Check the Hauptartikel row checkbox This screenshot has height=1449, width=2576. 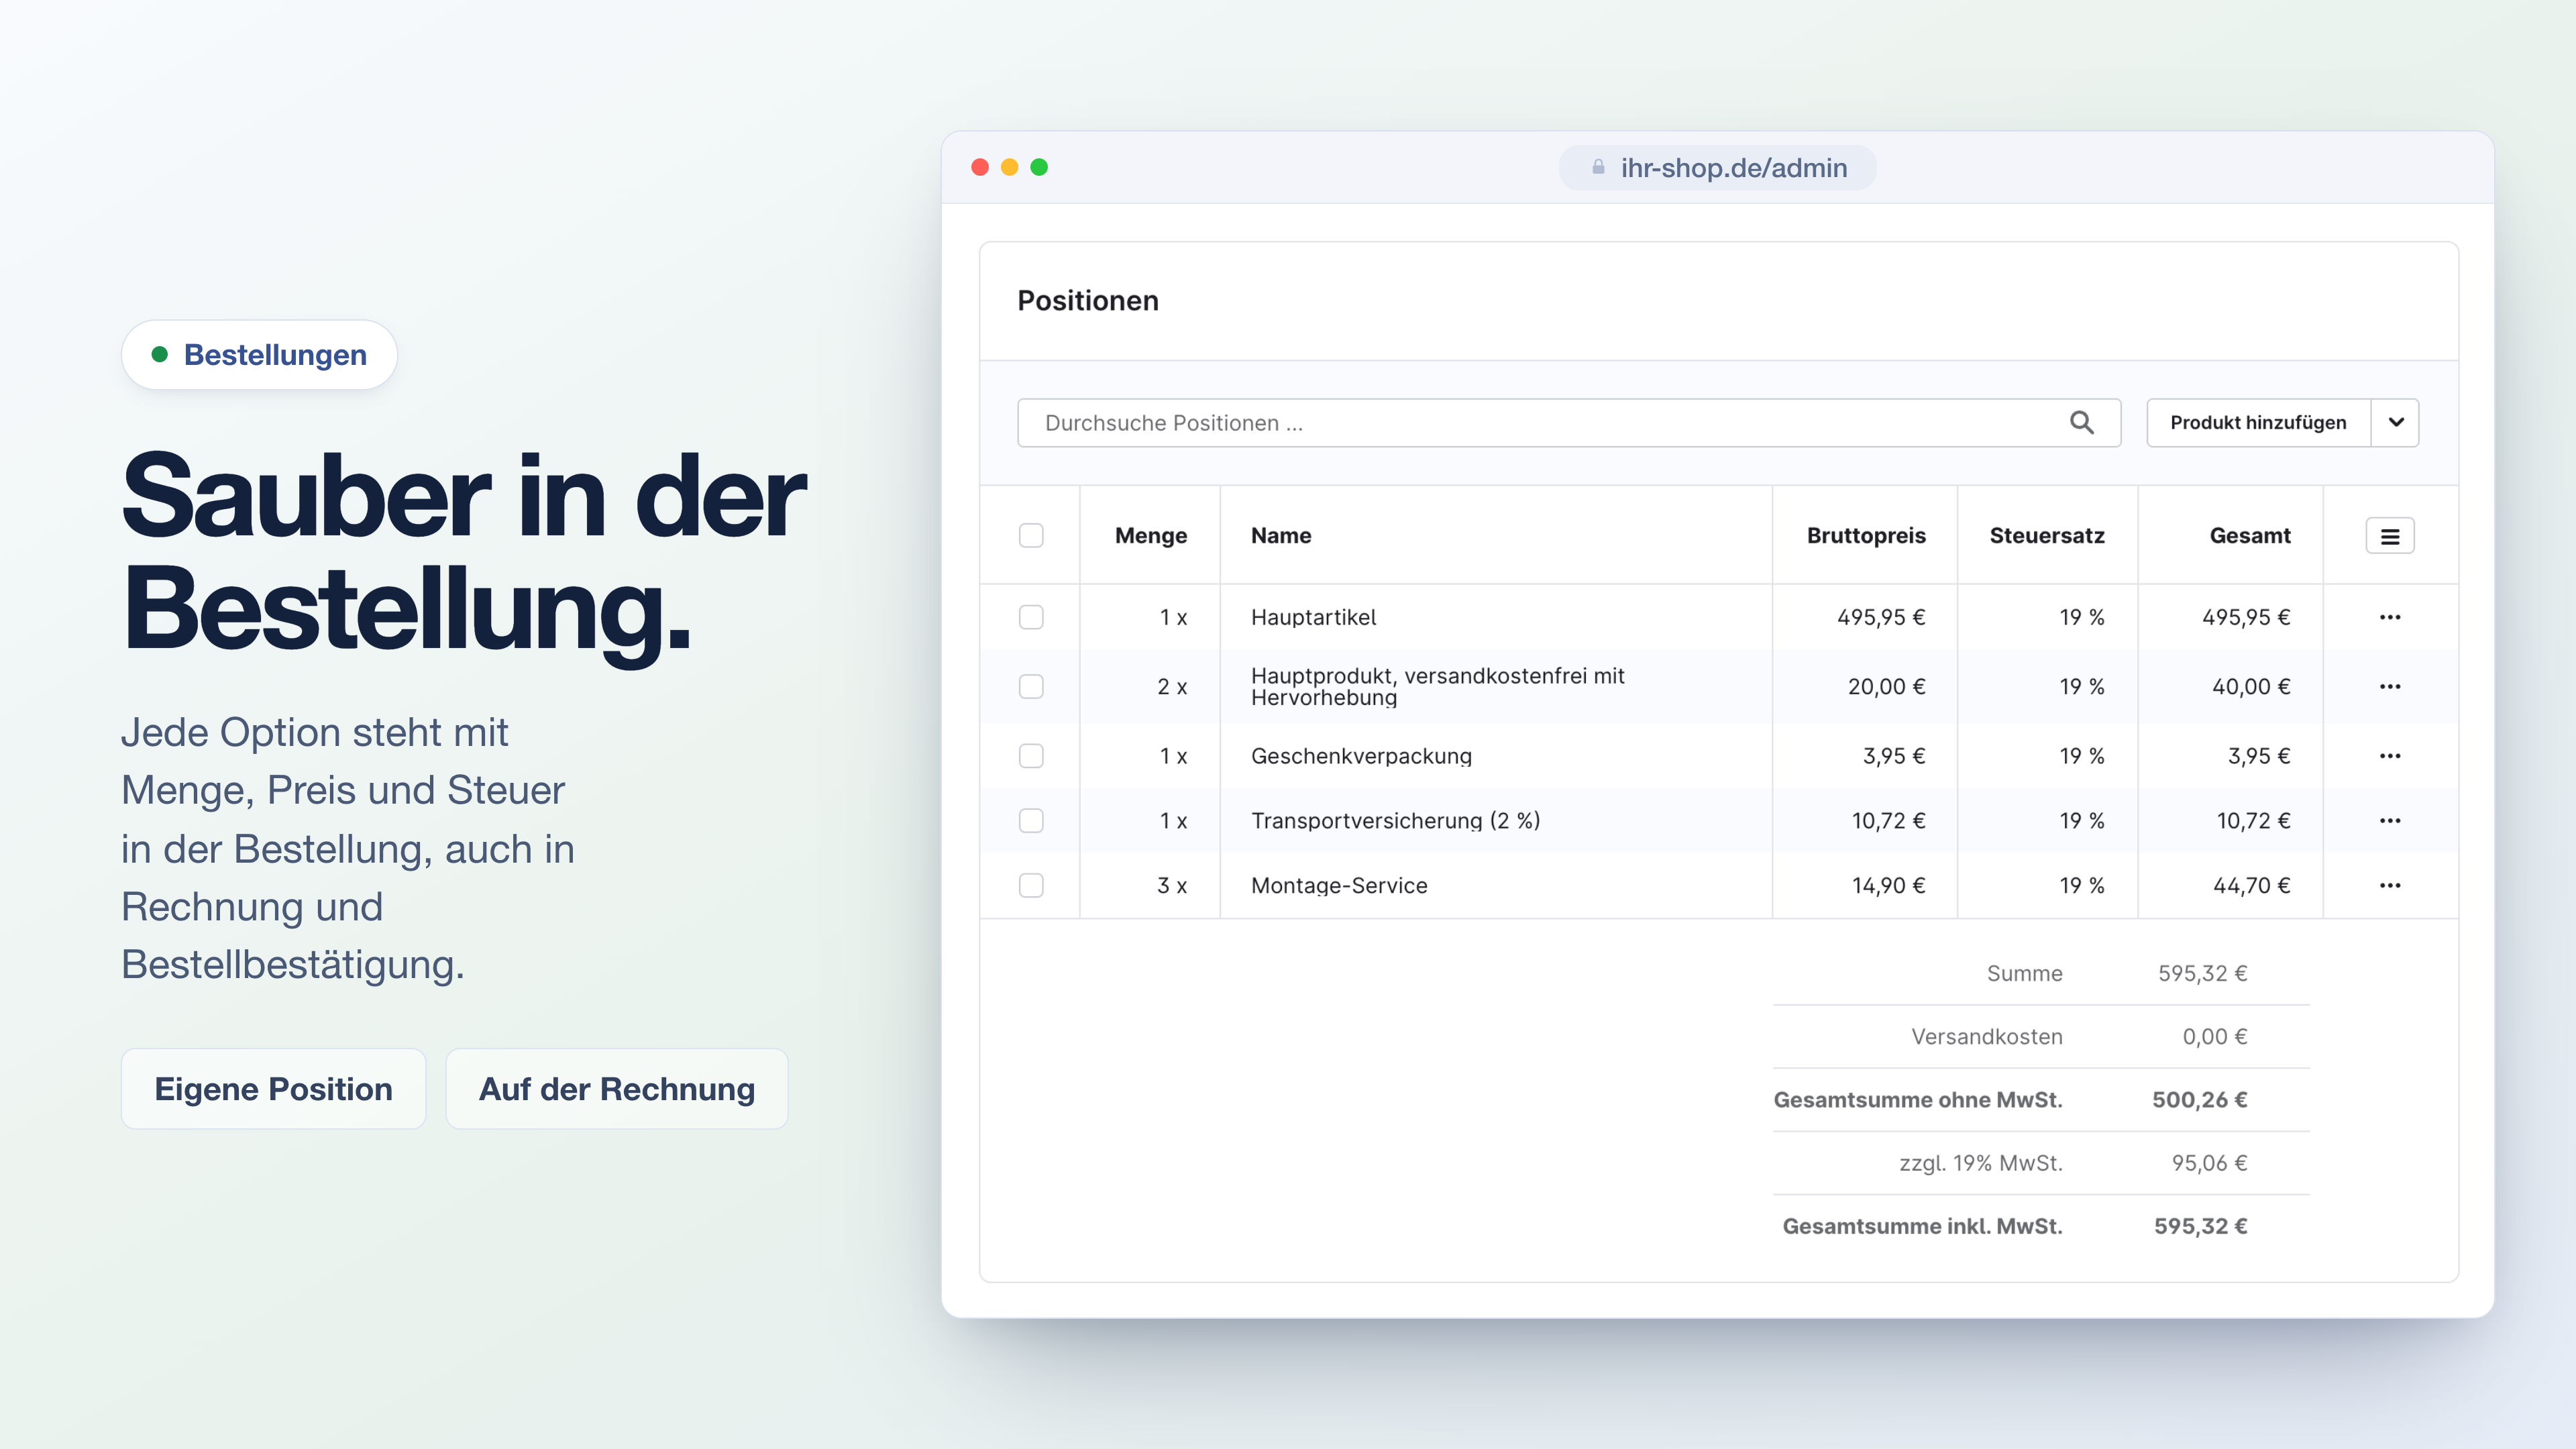(x=1031, y=617)
